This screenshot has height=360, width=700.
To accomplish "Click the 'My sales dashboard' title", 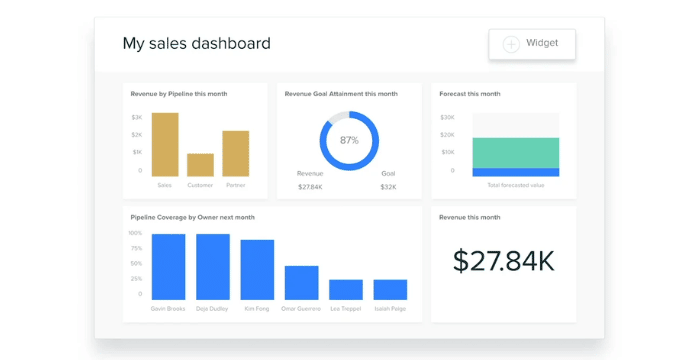I will click(196, 44).
